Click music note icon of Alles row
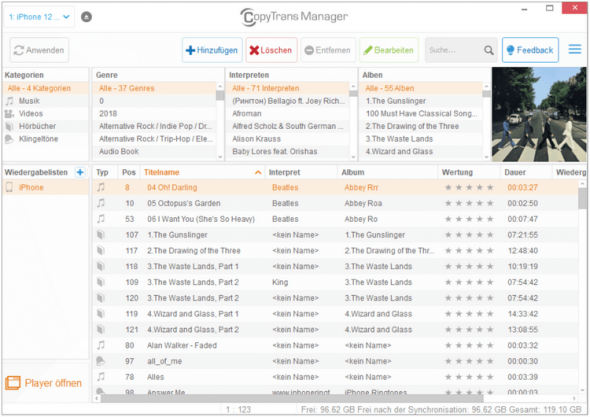 [x=101, y=377]
